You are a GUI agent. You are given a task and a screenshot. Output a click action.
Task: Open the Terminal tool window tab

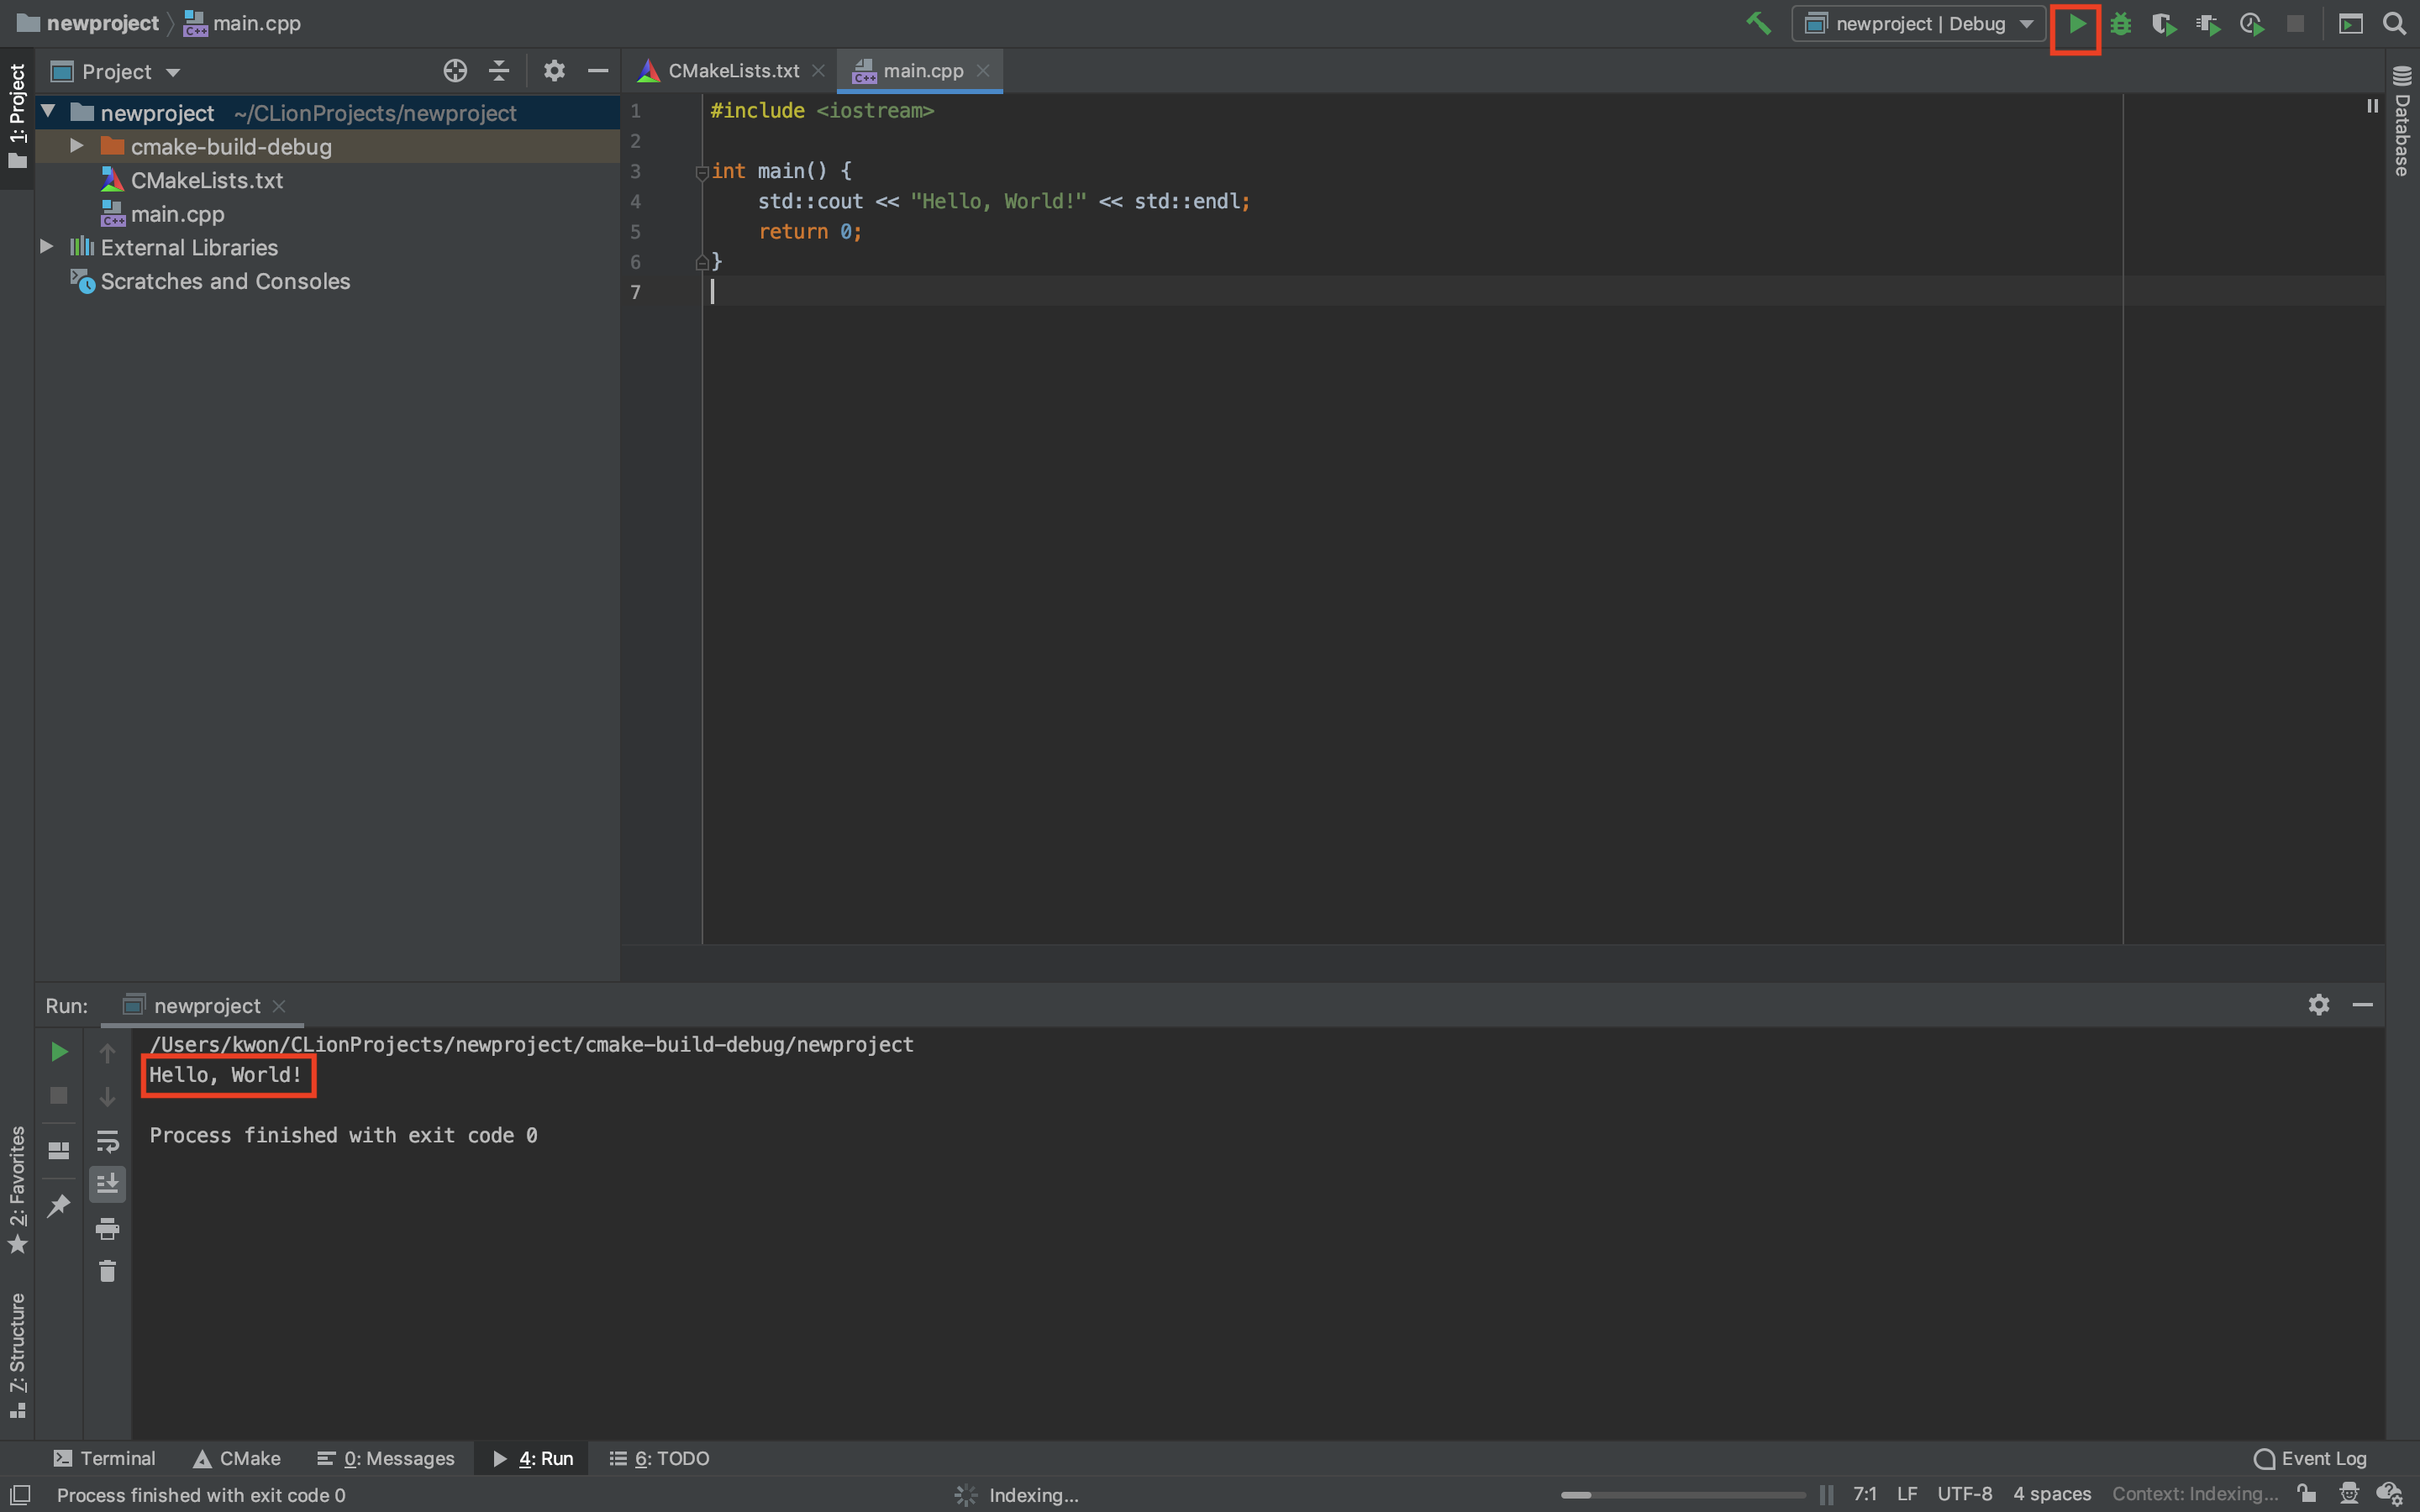104,1458
